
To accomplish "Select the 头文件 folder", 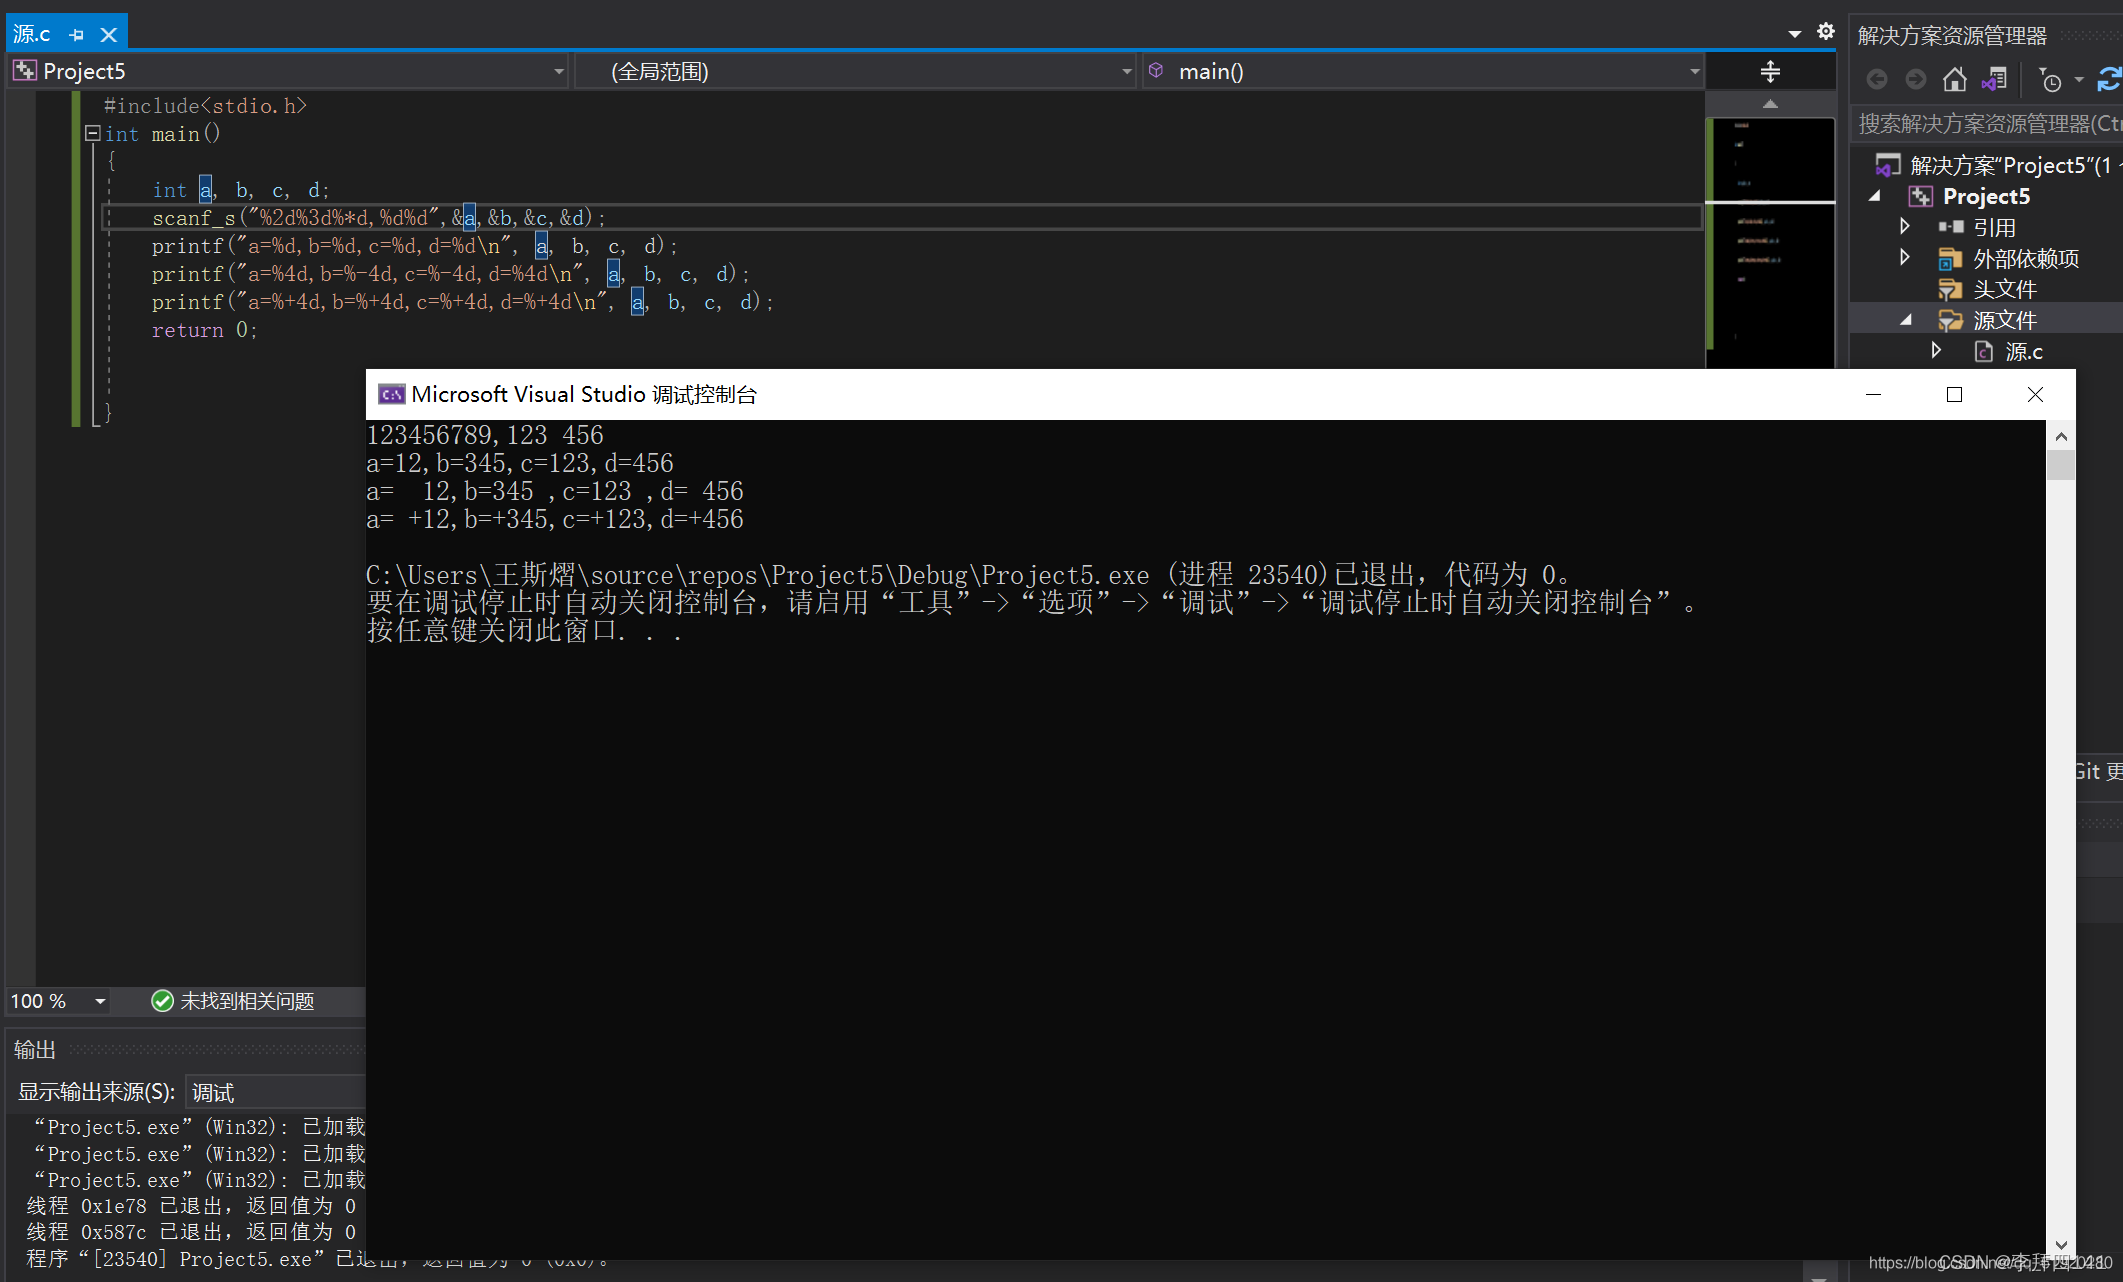I will pos(2004,289).
